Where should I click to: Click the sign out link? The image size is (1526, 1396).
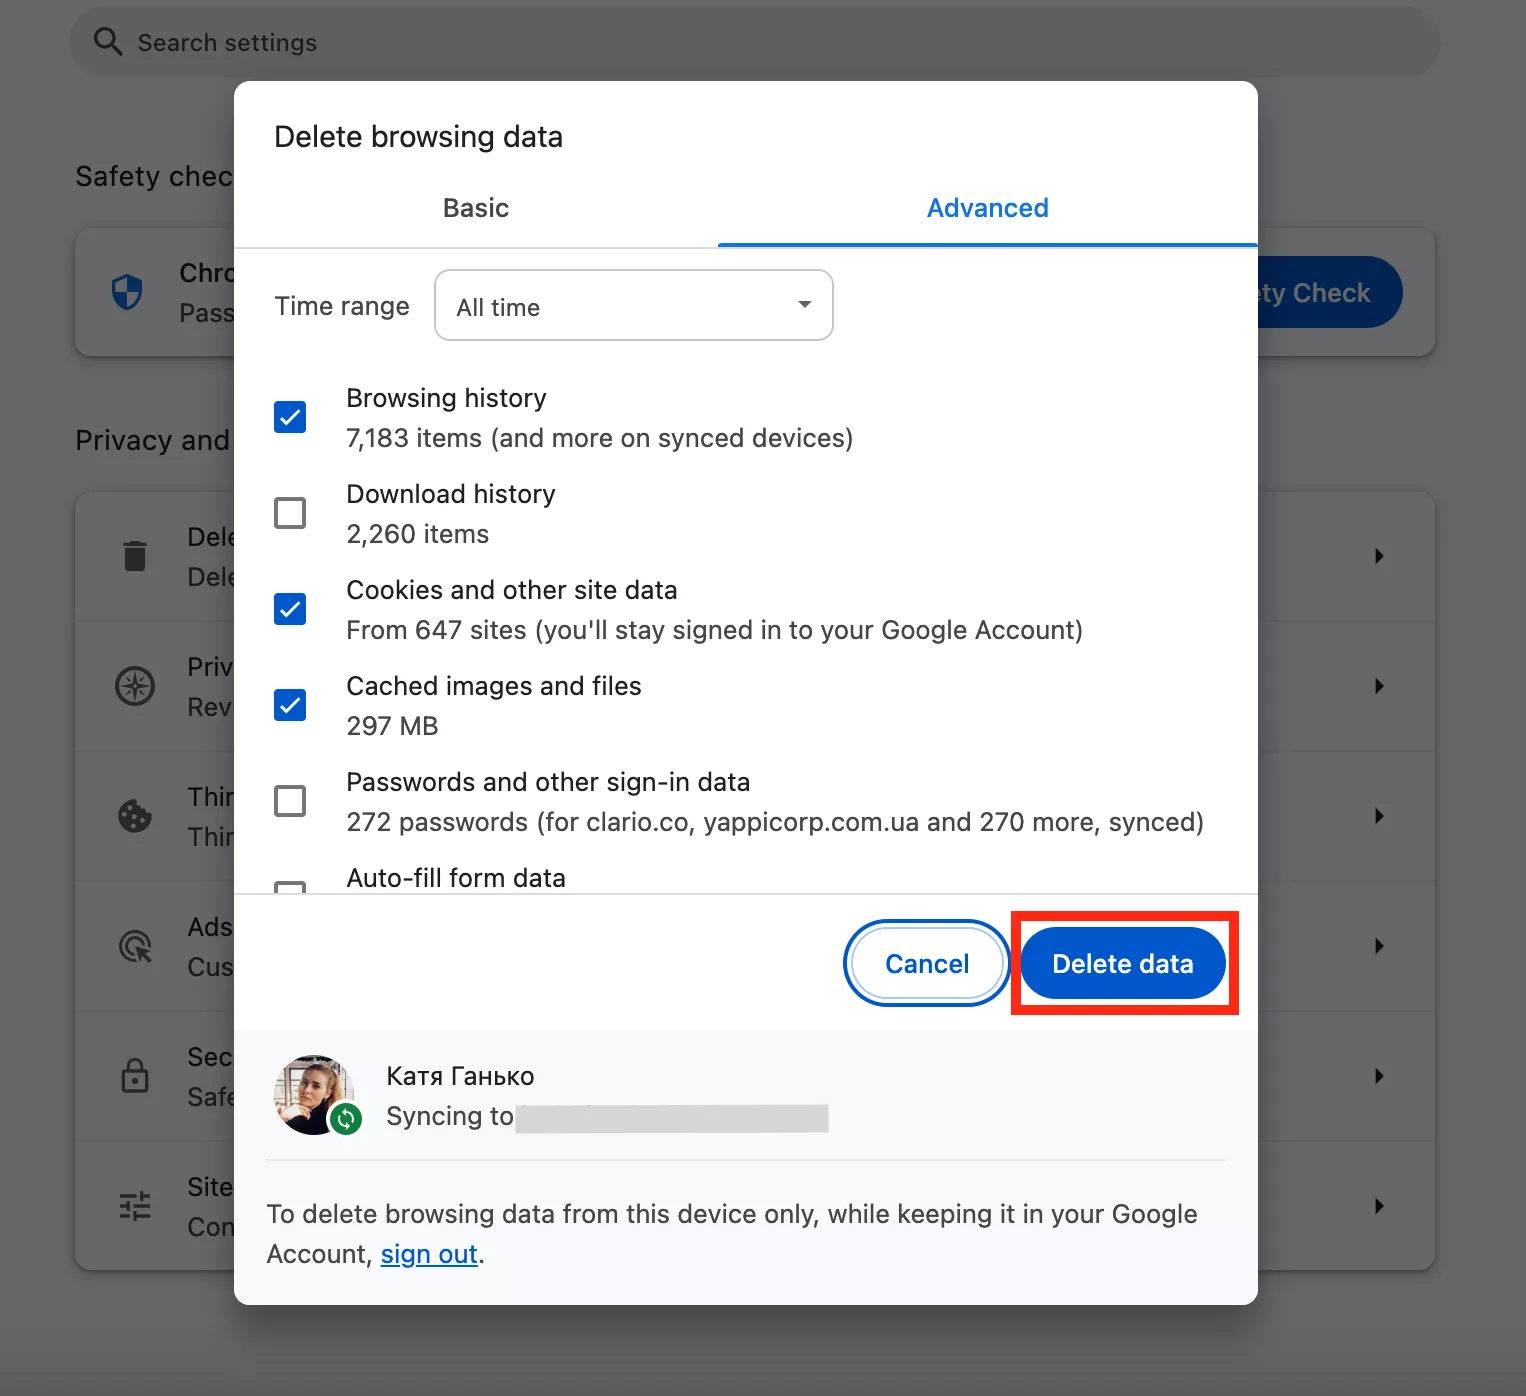(x=429, y=1254)
